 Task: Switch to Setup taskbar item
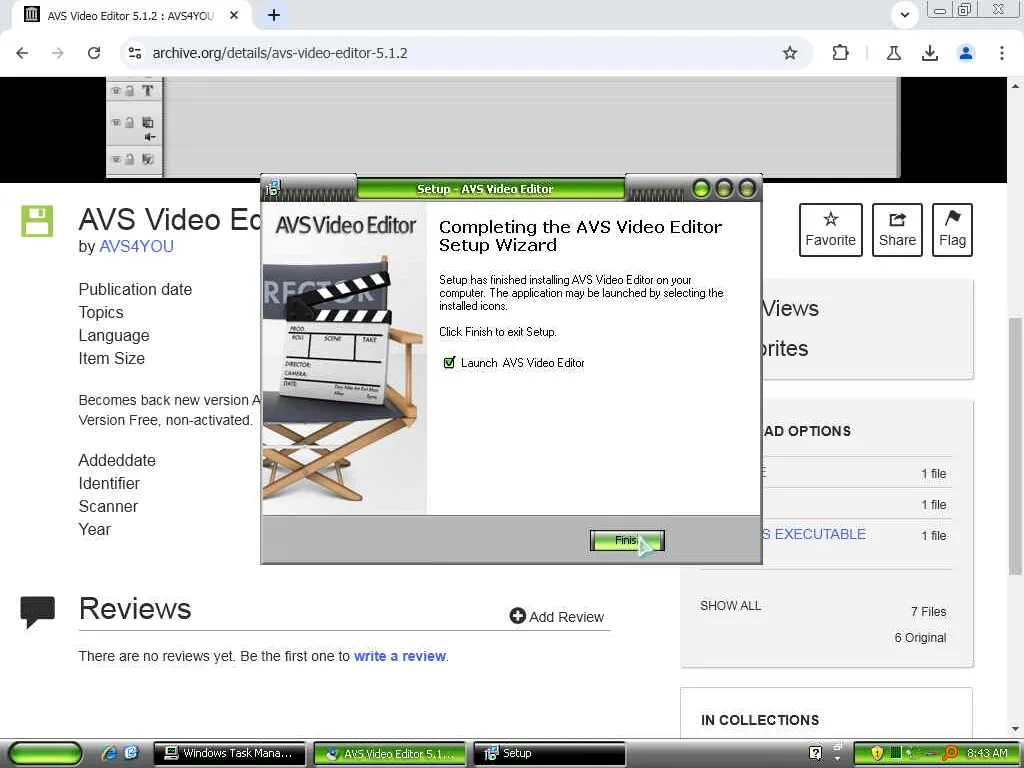[549, 753]
